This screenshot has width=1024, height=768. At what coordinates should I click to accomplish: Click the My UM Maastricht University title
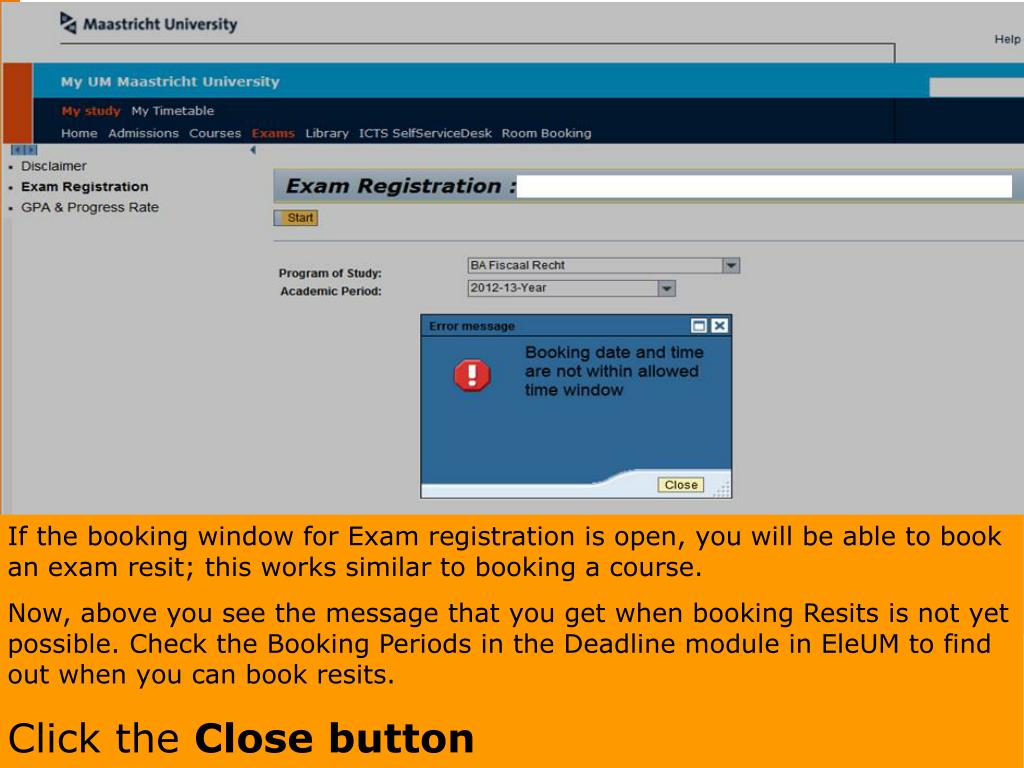pyautogui.click(x=170, y=82)
